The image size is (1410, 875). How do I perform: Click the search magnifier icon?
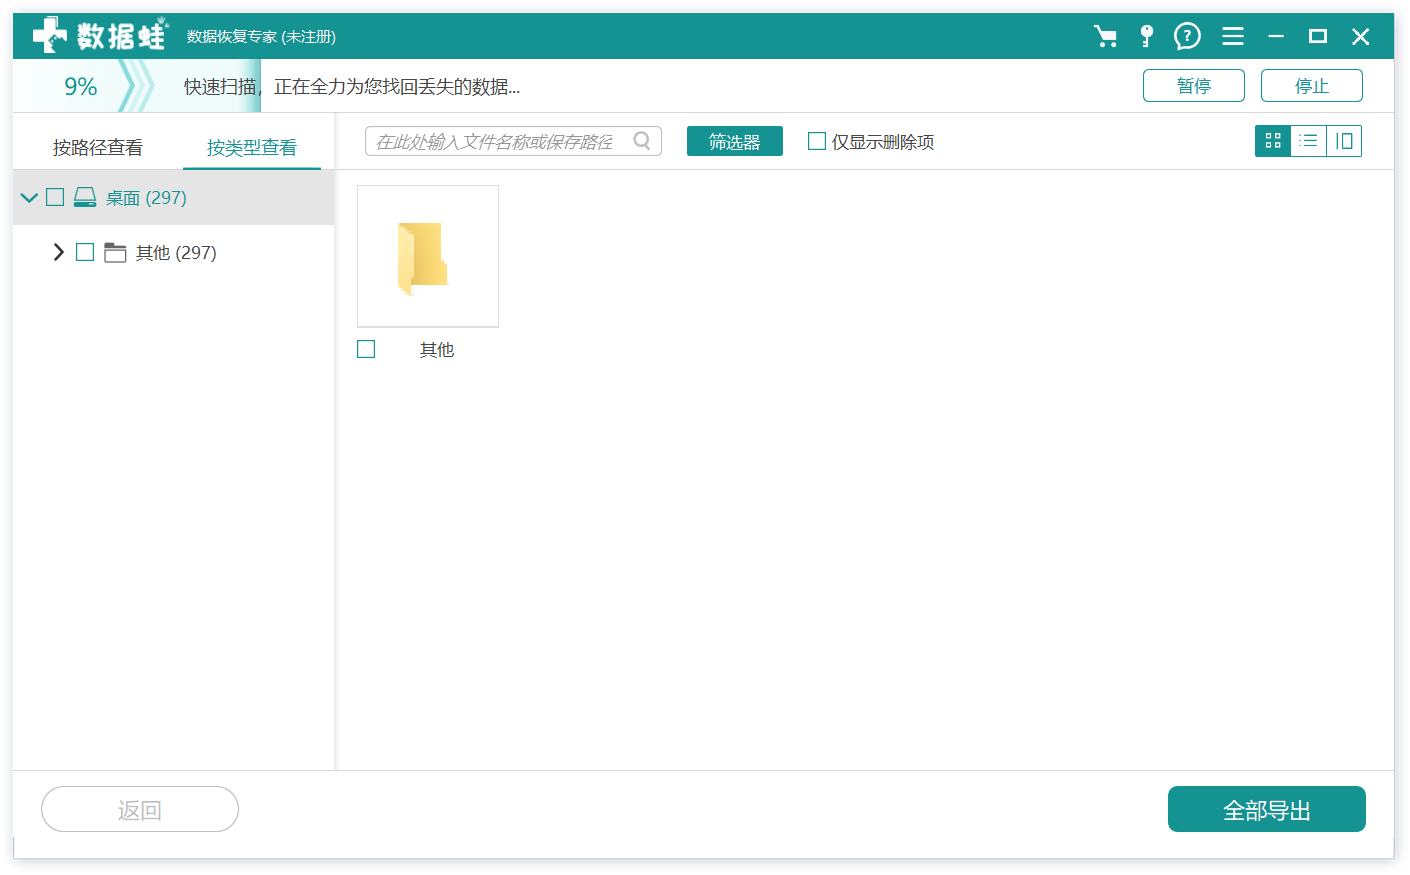(642, 141)
